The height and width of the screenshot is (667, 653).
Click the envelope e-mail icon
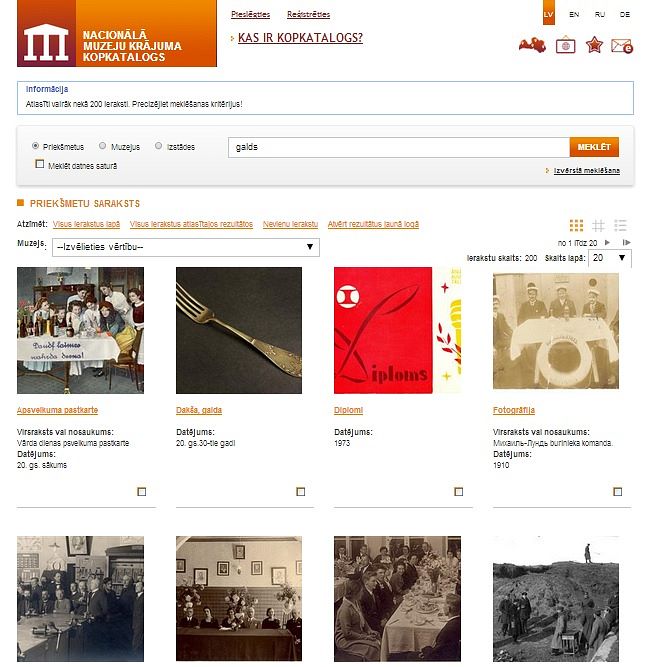pos(622,46)
